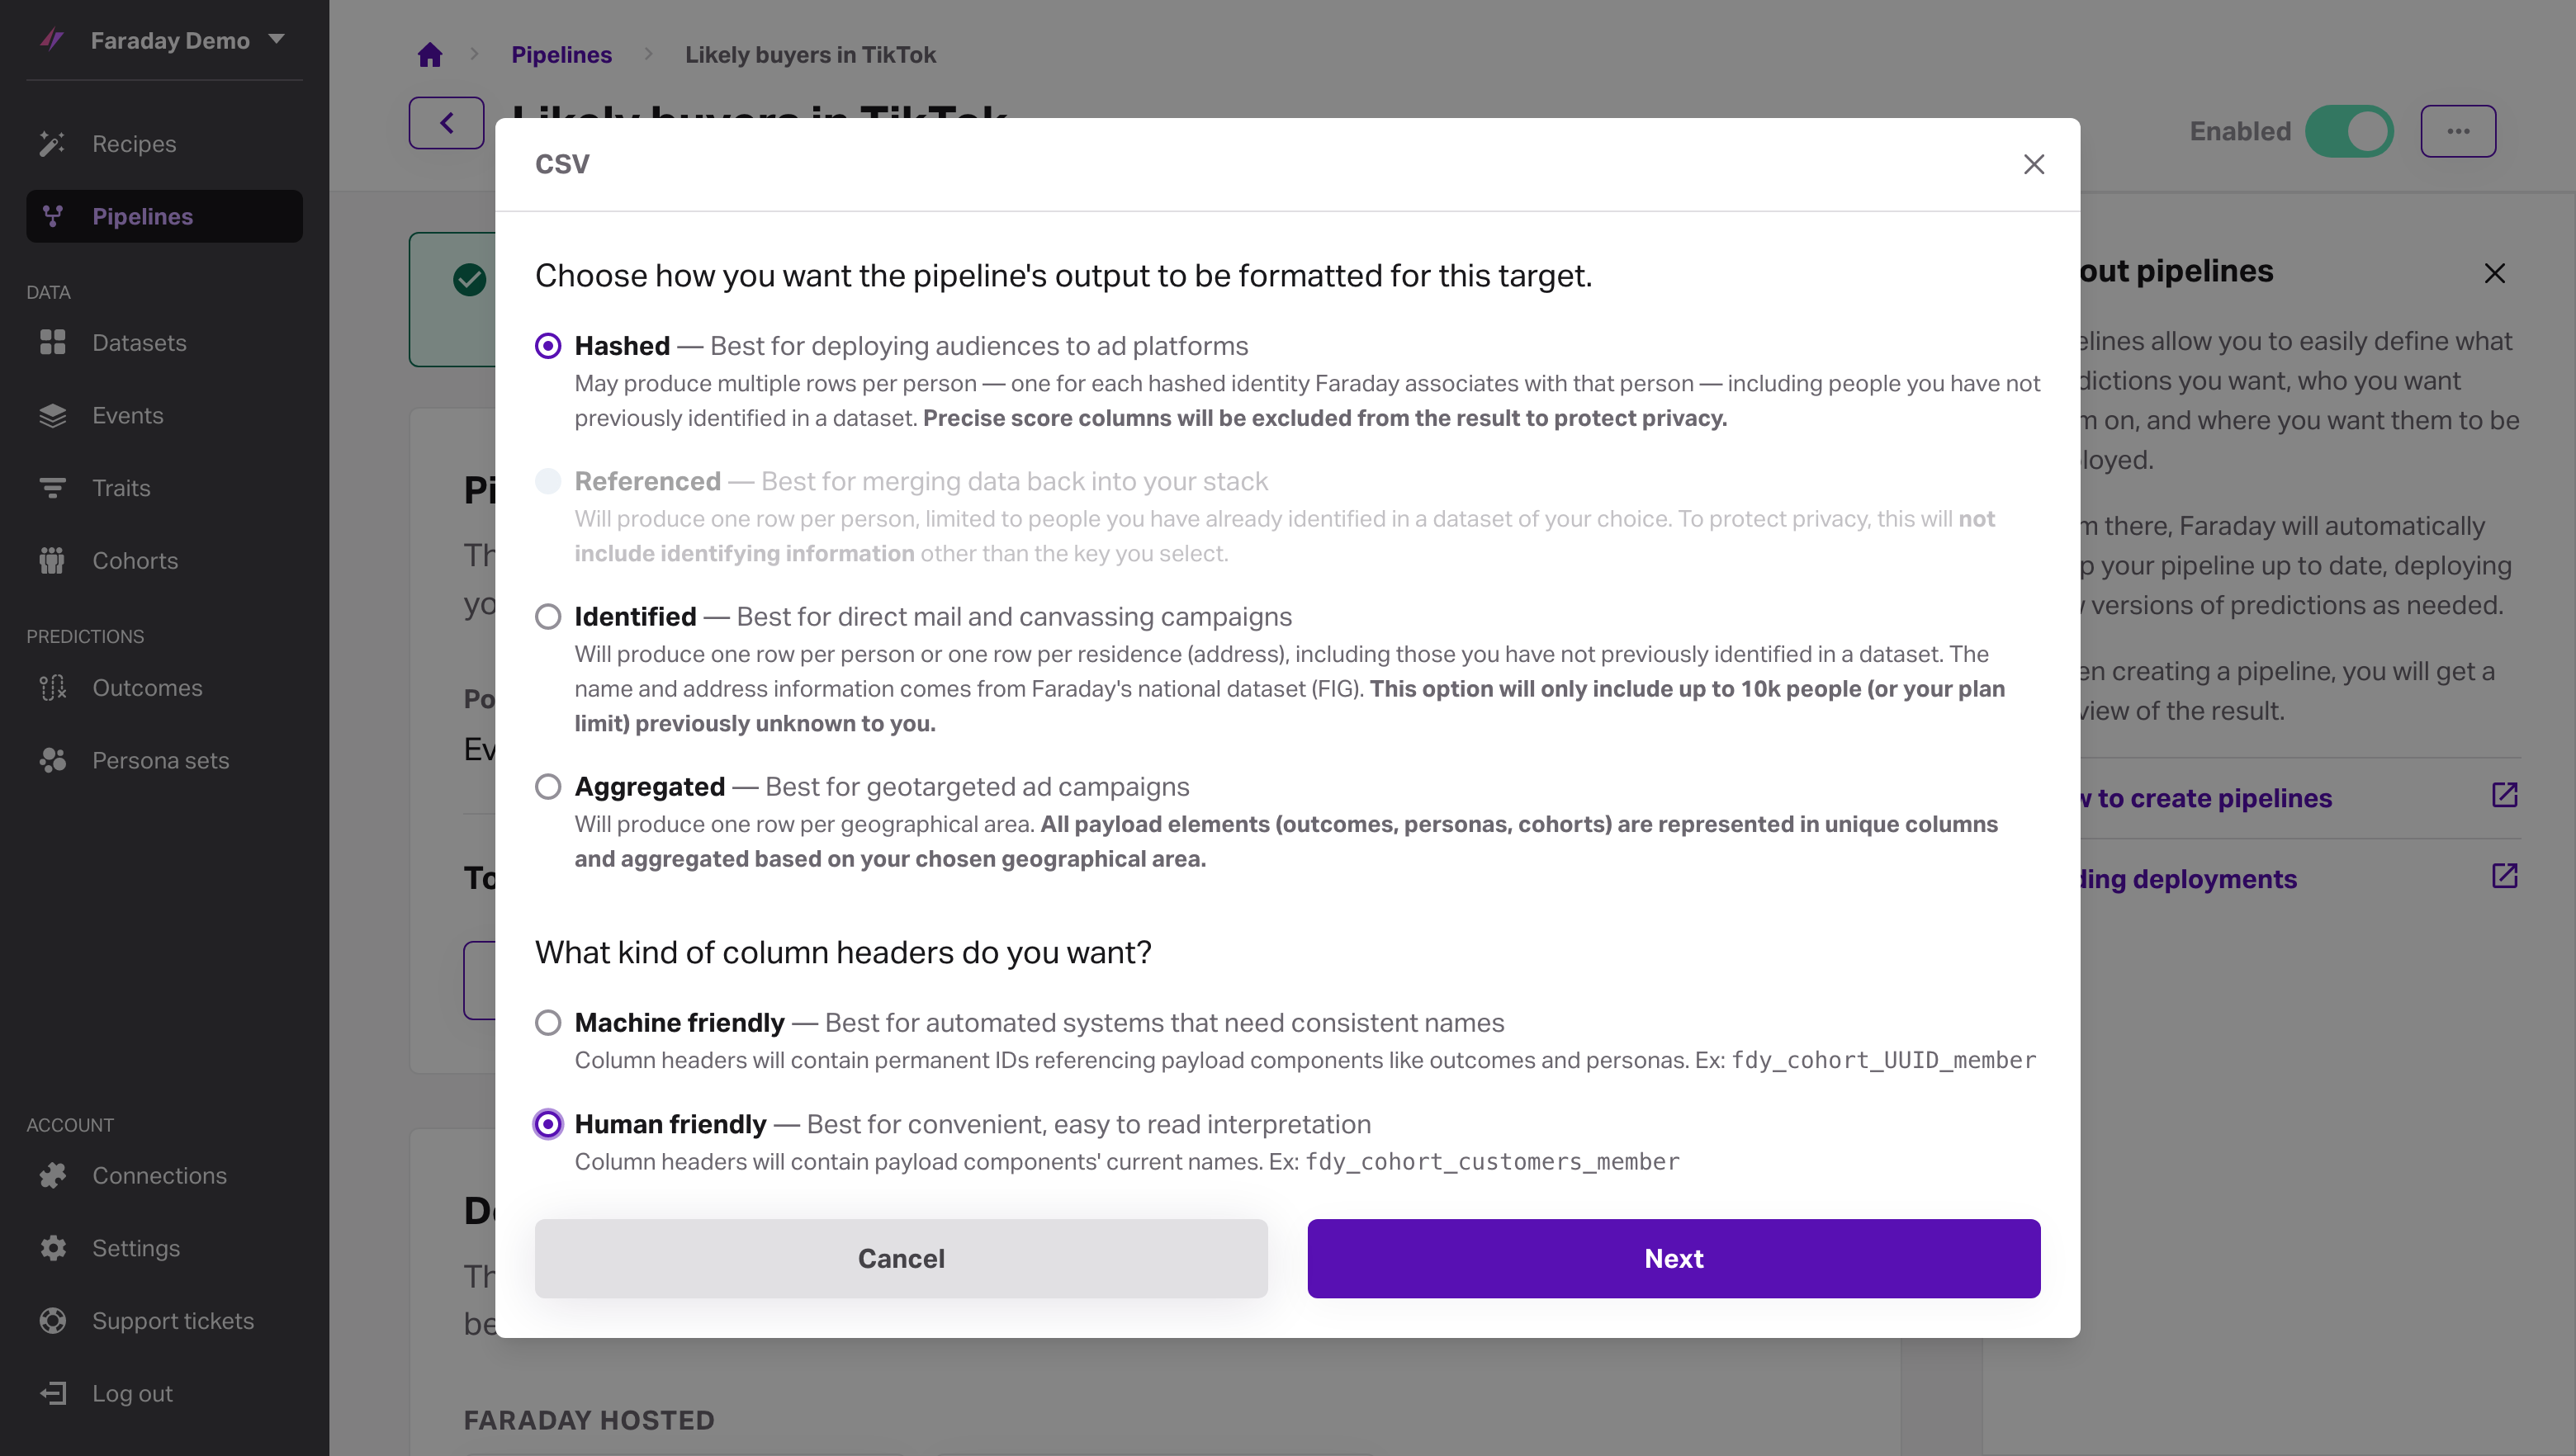The height and width of the screenshot is (1456, 2576).
Task: Select the Aggregated output format
Action: [548, 787]
